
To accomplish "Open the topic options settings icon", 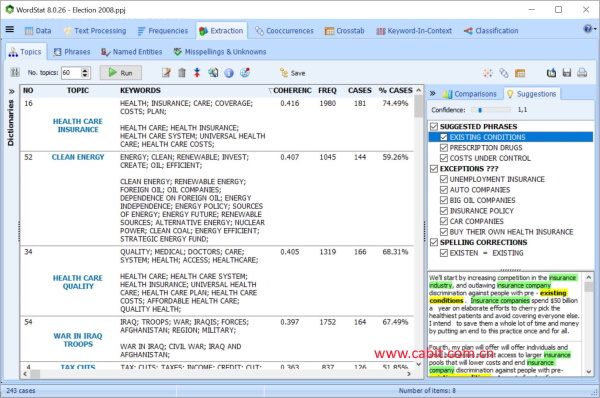I will (15, 72).
